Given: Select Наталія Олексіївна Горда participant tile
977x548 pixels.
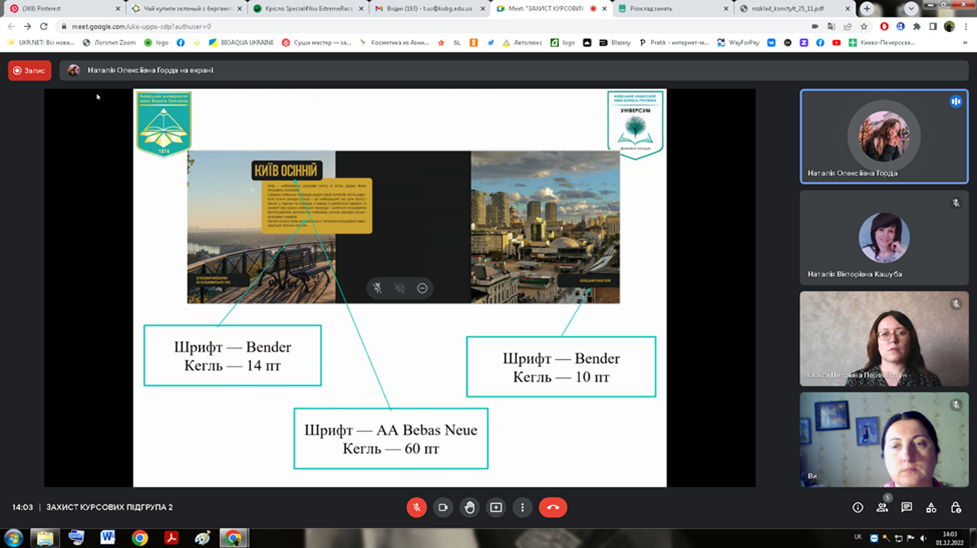Looking at the screenshot, I should point(884,137).
